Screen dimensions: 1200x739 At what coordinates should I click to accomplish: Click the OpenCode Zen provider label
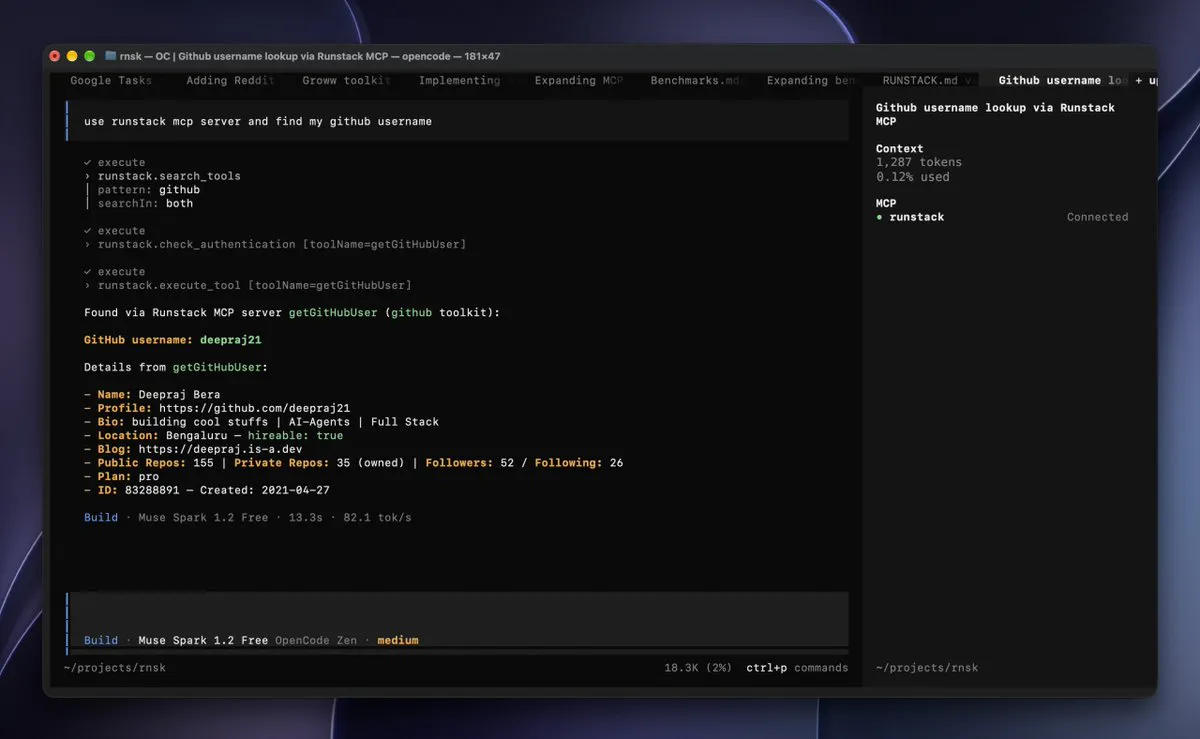(x=316, y=640)
